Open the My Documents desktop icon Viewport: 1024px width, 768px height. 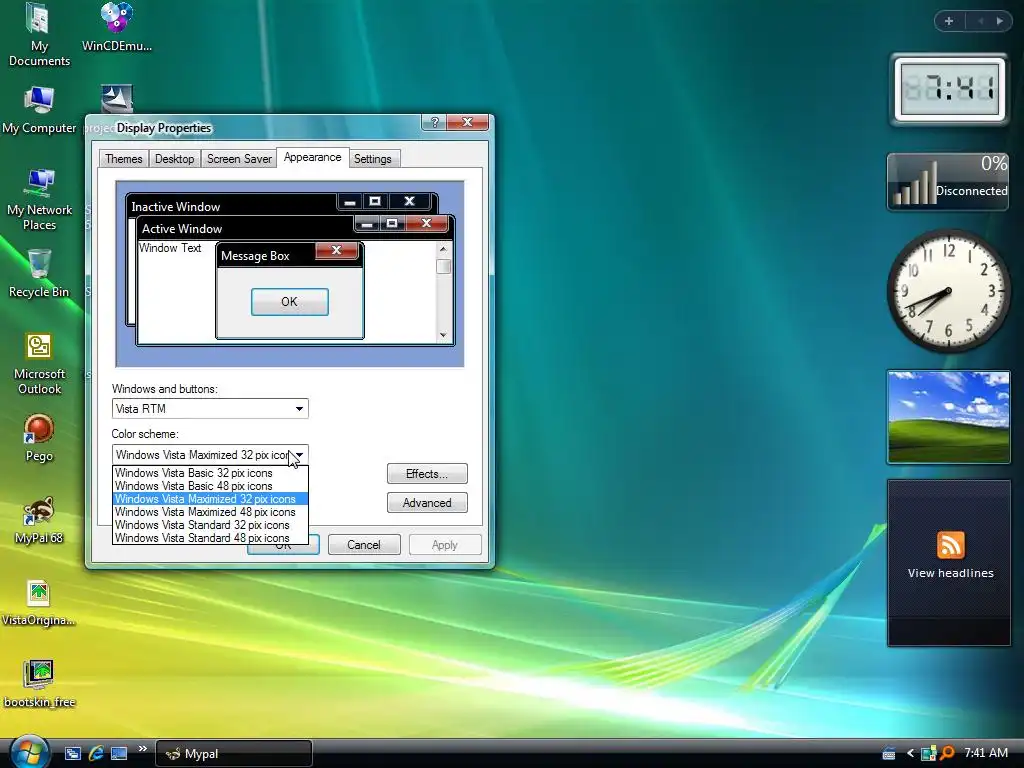(39, 34)
